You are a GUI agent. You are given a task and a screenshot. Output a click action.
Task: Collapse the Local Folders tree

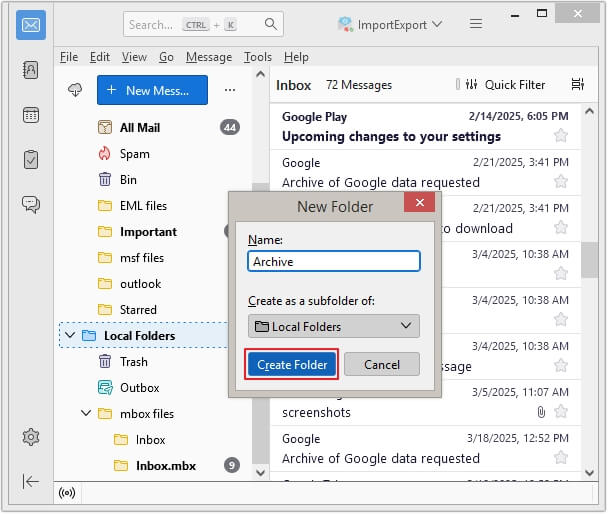pos(69,336)
